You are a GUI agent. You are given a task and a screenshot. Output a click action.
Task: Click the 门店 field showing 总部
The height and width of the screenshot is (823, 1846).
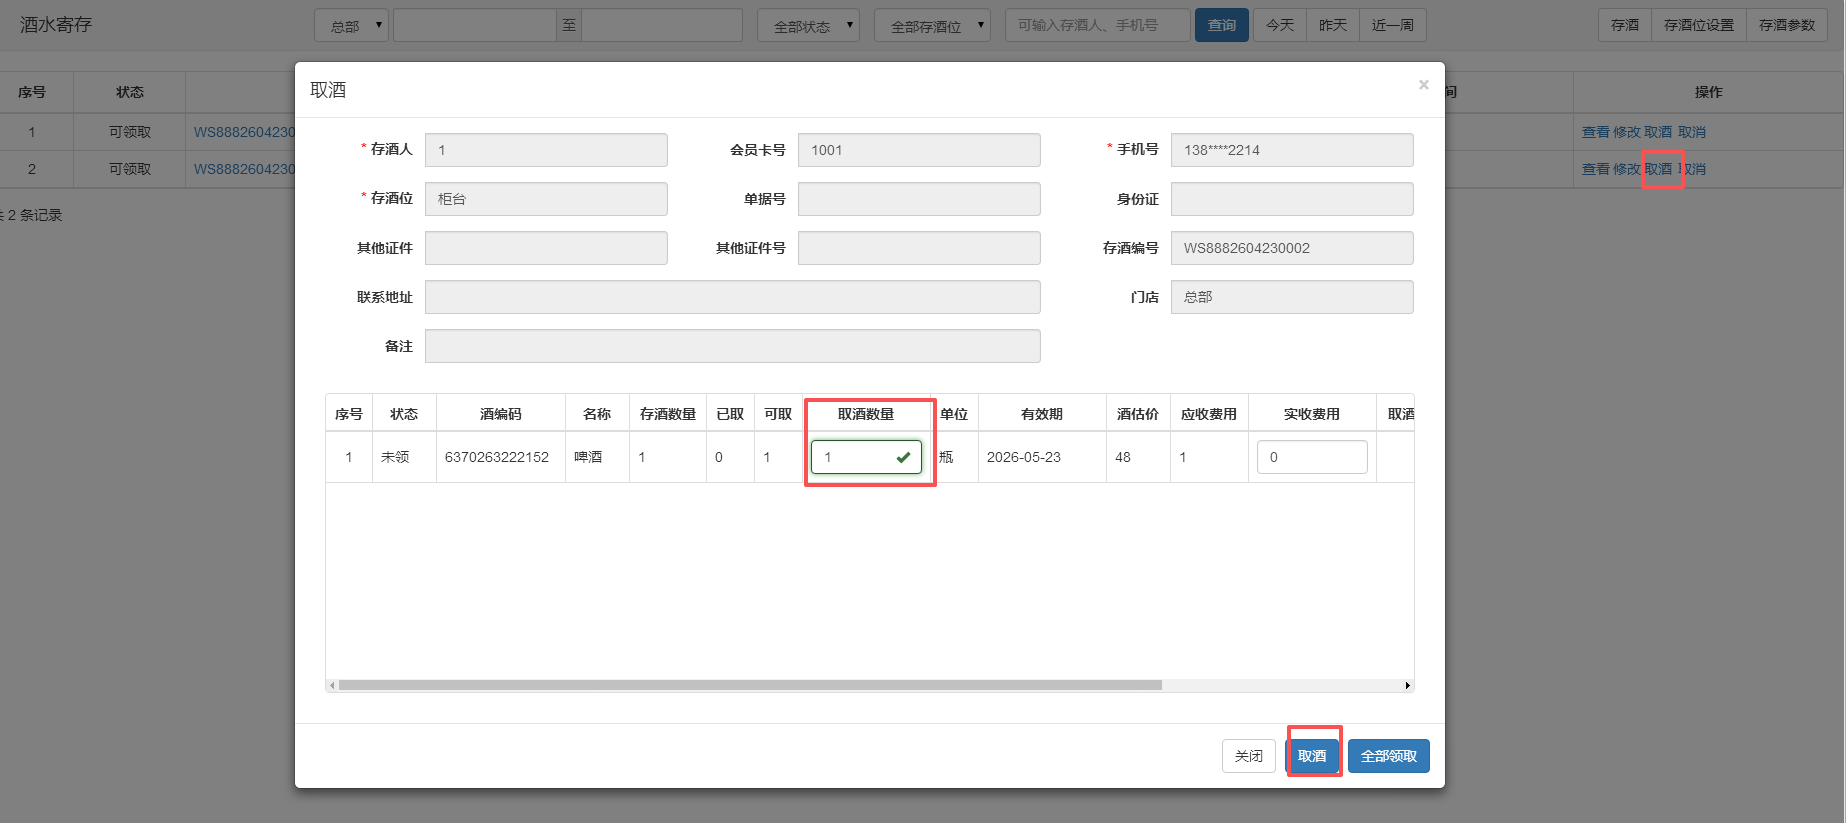pyautogui.click(x=1292, y=297)
